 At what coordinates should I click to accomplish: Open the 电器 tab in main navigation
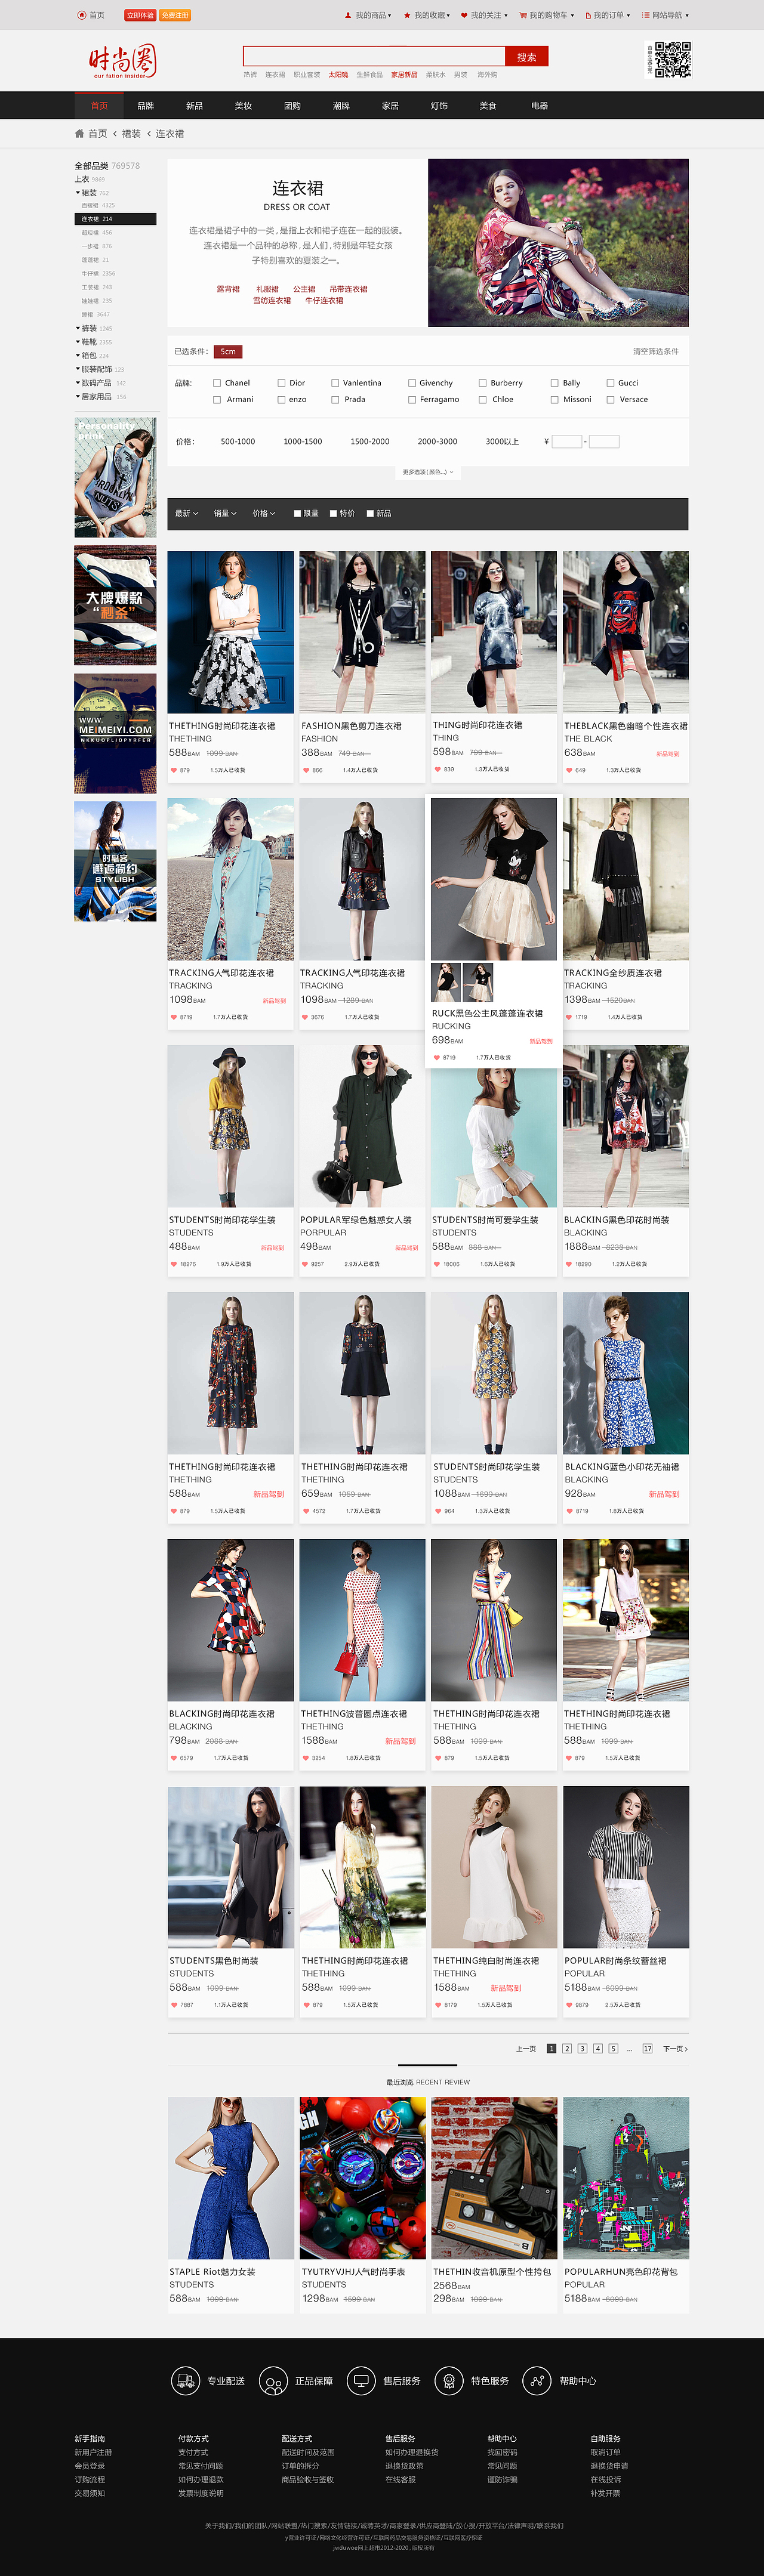(x=539, y=105)
